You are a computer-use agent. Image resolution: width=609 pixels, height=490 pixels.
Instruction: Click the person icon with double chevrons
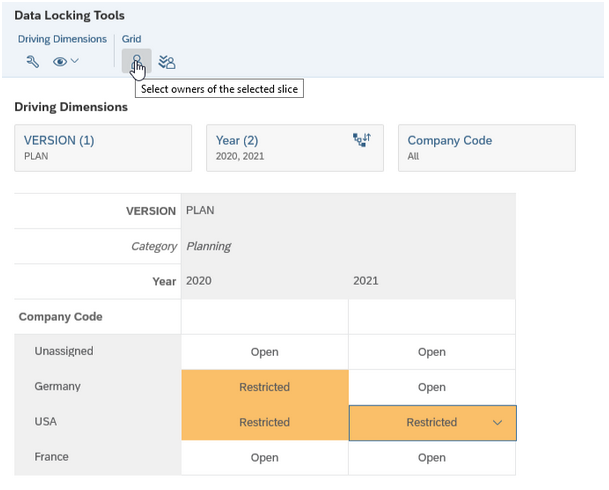point(167,62)
